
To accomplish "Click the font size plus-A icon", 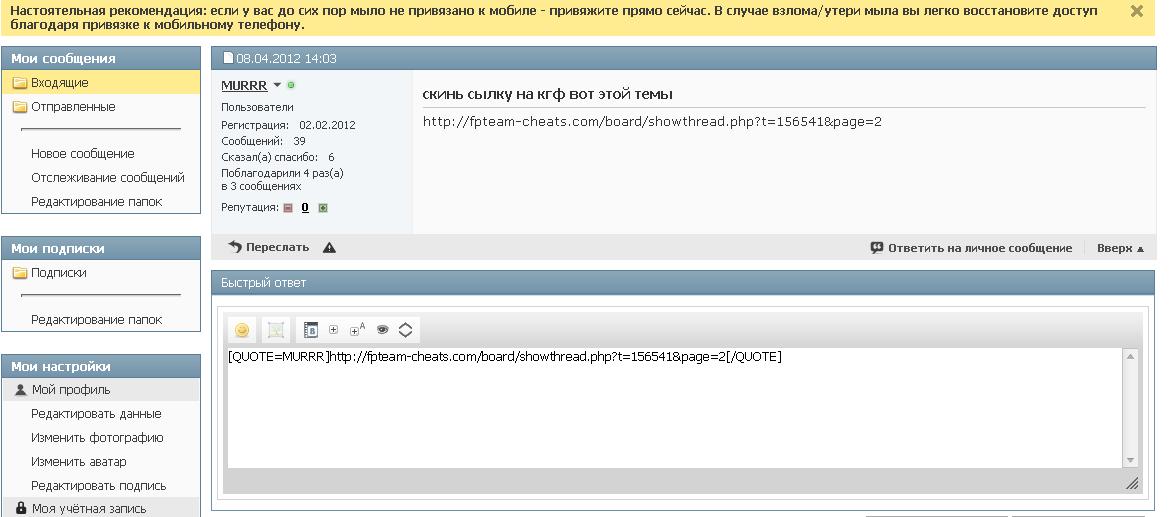I will pyautogui.click(x=357, y=329).
